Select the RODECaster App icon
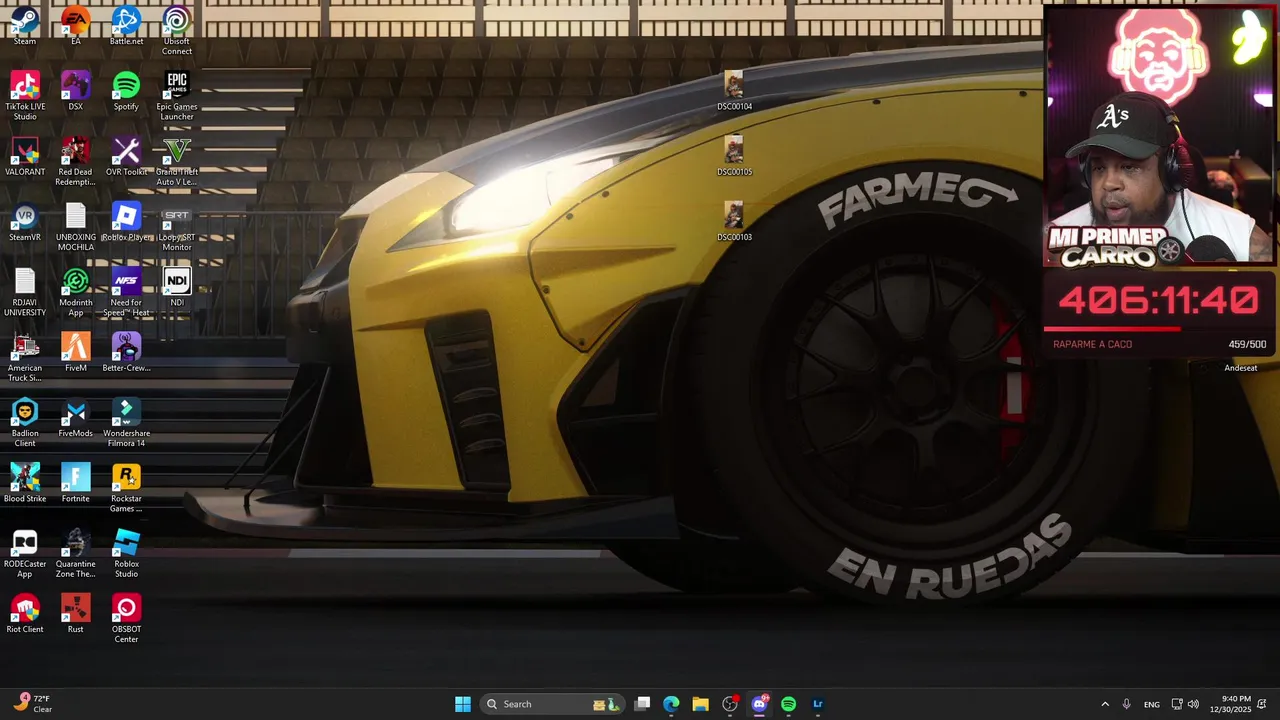This screenshot has height=720, width=1280. click(x=25, y=555)
